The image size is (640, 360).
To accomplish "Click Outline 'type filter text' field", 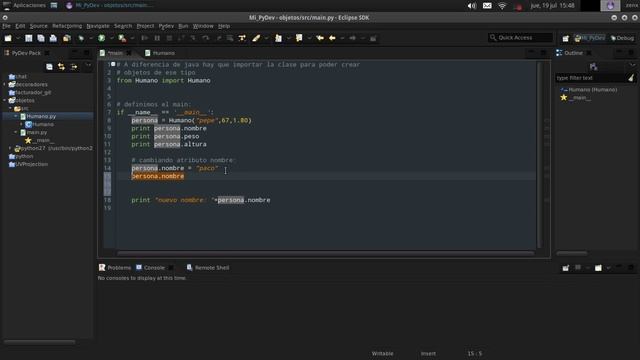I will 591,78.
